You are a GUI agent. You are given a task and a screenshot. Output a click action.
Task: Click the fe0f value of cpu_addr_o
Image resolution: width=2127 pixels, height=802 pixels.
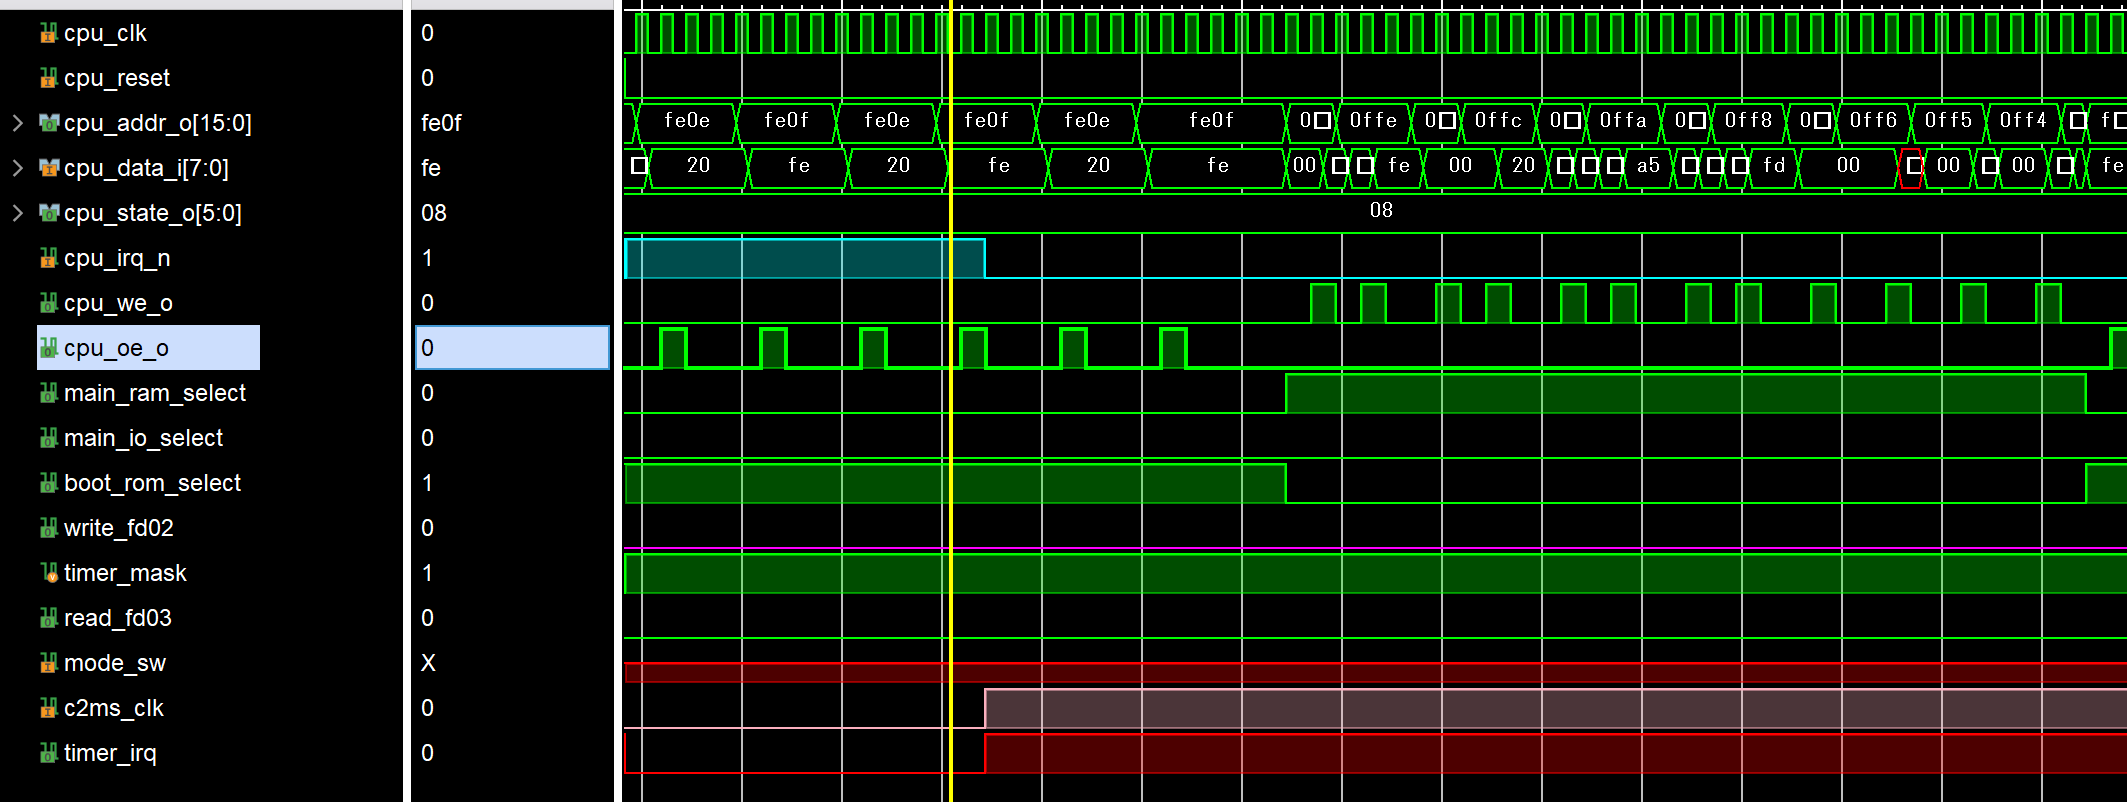(441, 123)
